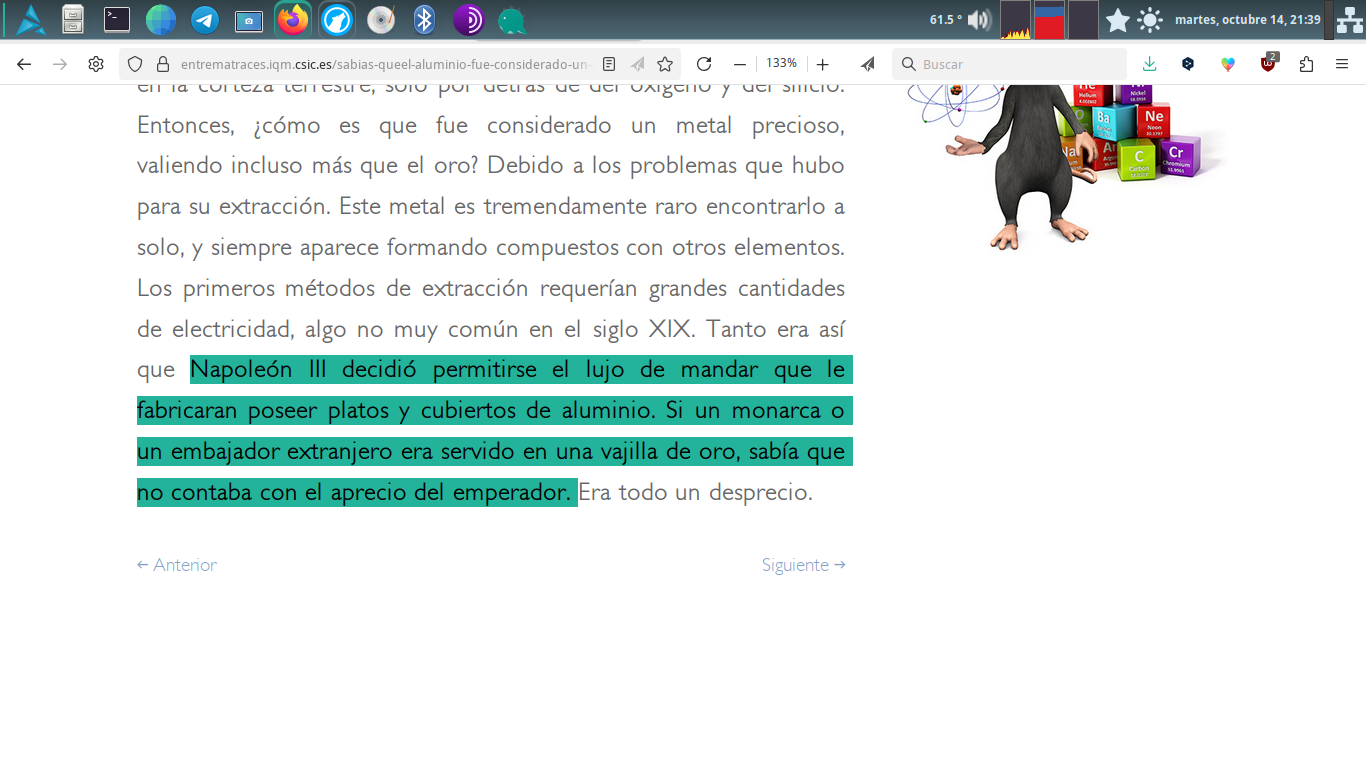This screenshot has height=768, width=1366.
Task: Click the date and time clock
Action: 1248,20
